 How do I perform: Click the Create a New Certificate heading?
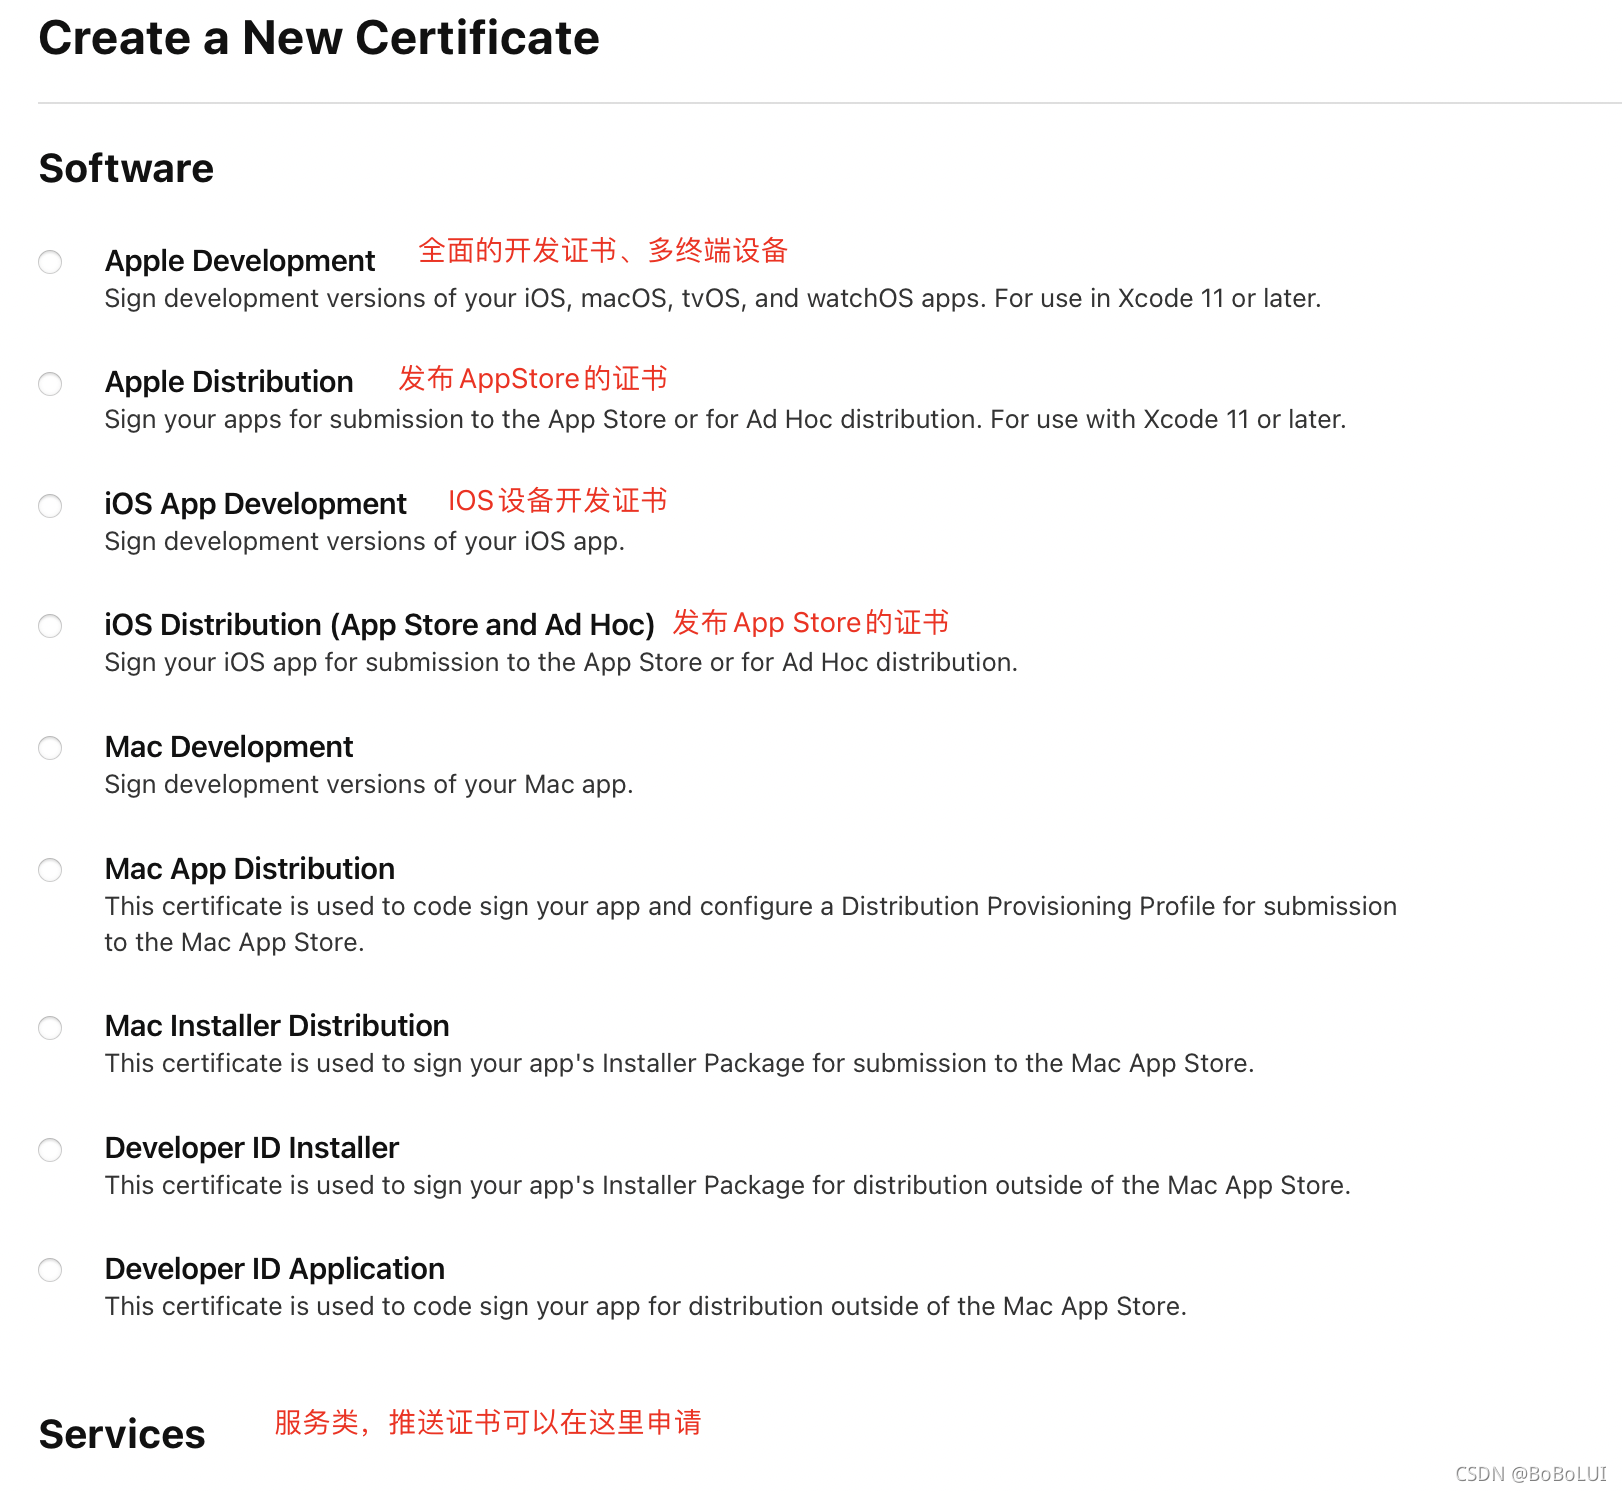click(319, 38)
